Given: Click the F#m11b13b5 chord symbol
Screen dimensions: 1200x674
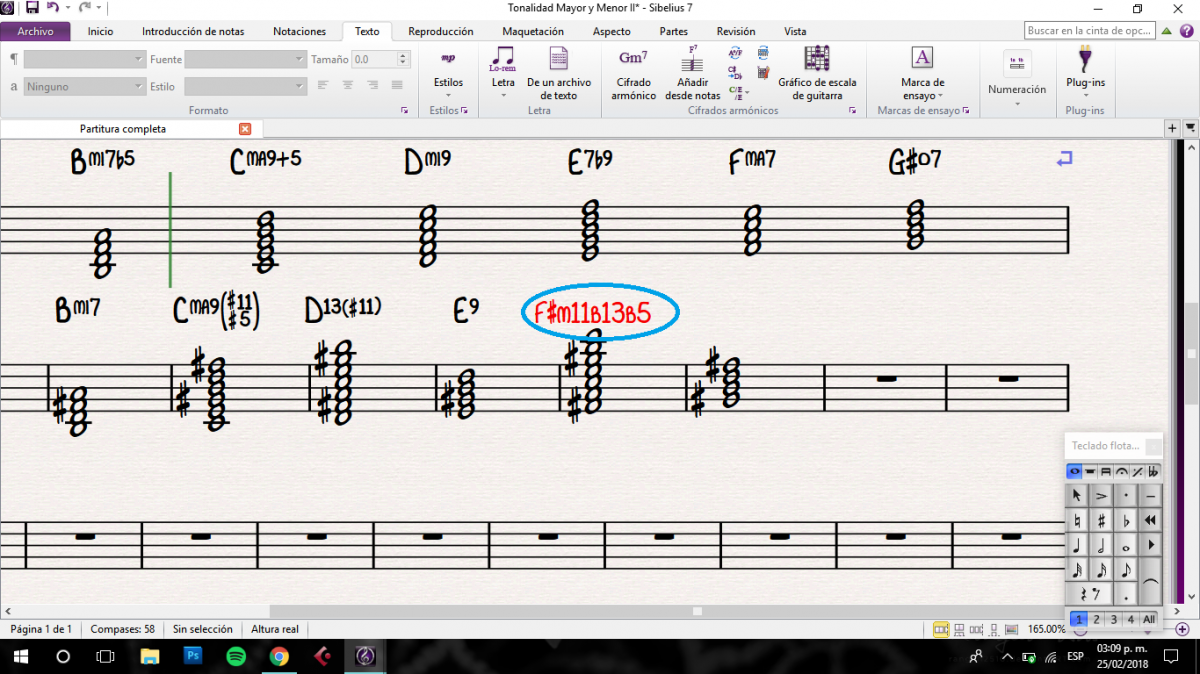Looking at the screenshot, I should coord(593,314).
